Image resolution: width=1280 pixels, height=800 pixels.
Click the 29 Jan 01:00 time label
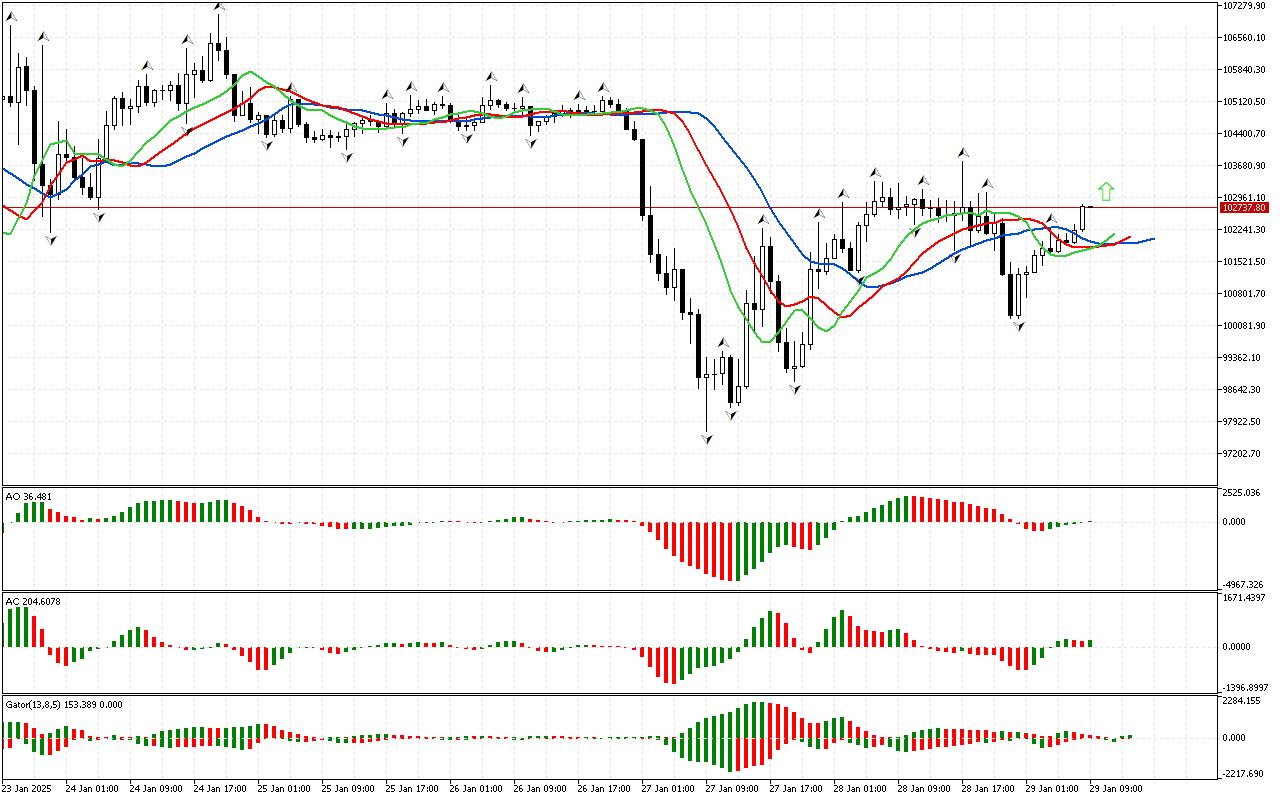(x=1053, y=789)
